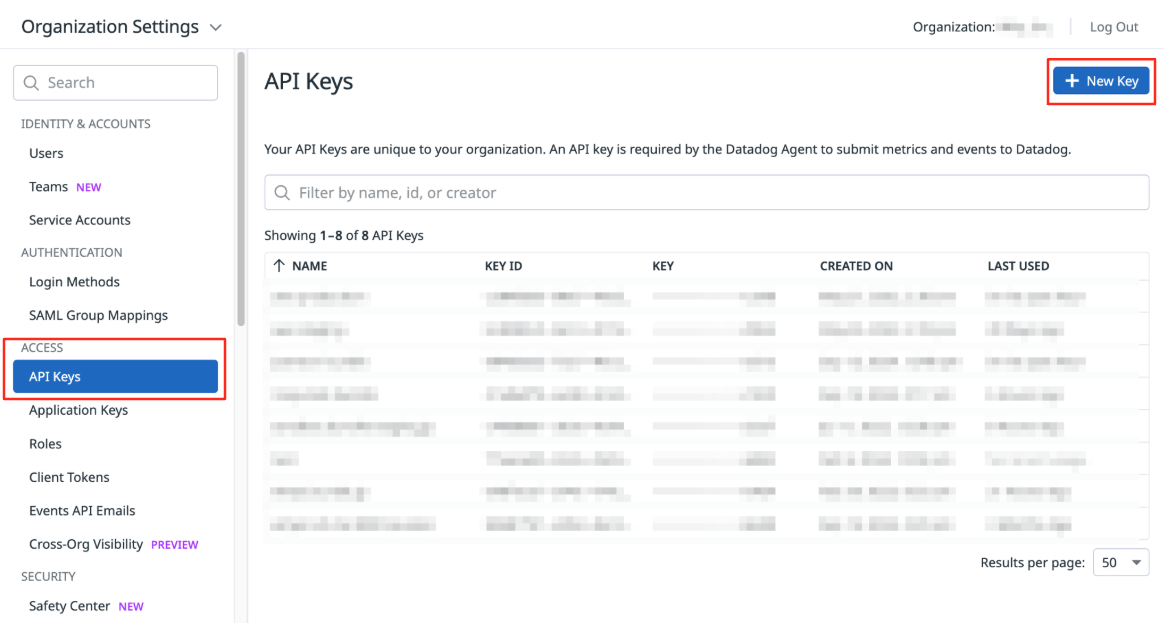Expand the Organization Settings chevron
Screen dimensions: 1170x623
216,28
